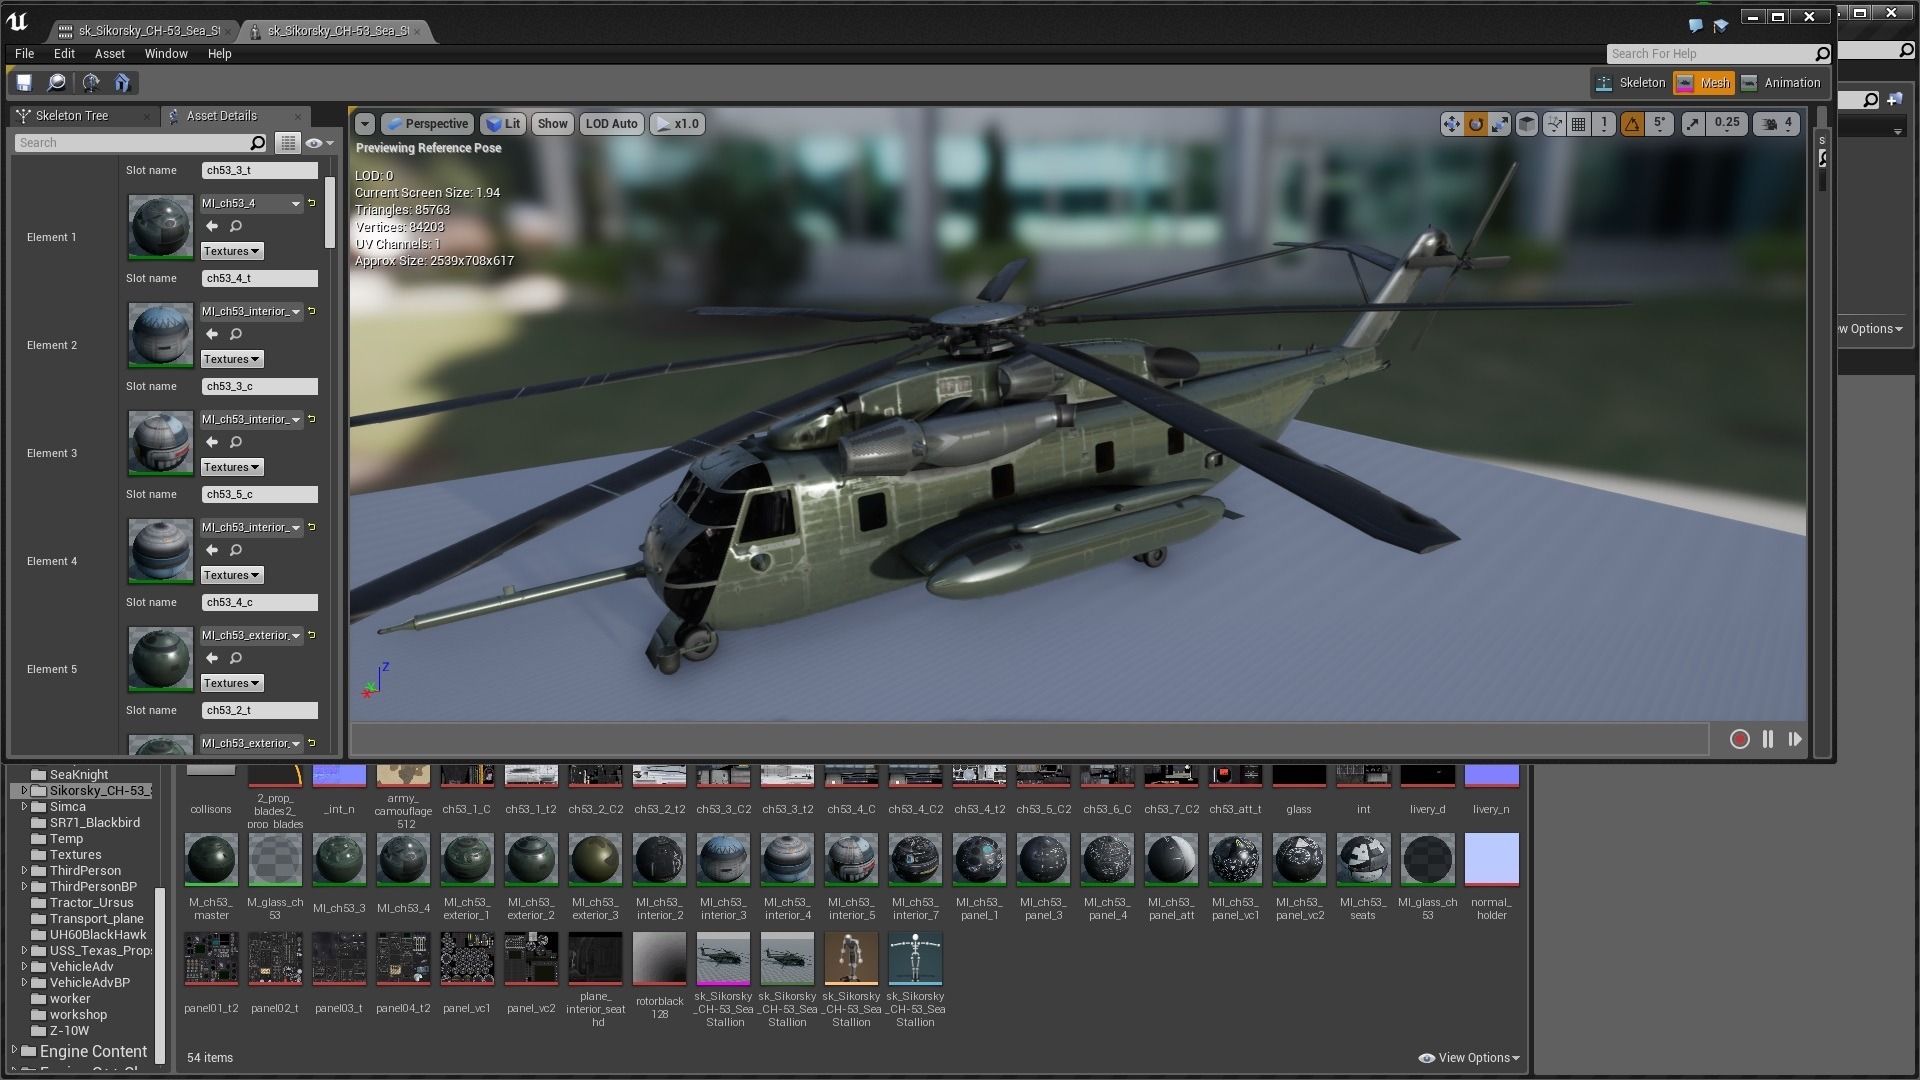Viewport: 1920px width, 1080px height.
Task: Open rotation snap value 5° dropdown
Action: point(1660,124)
